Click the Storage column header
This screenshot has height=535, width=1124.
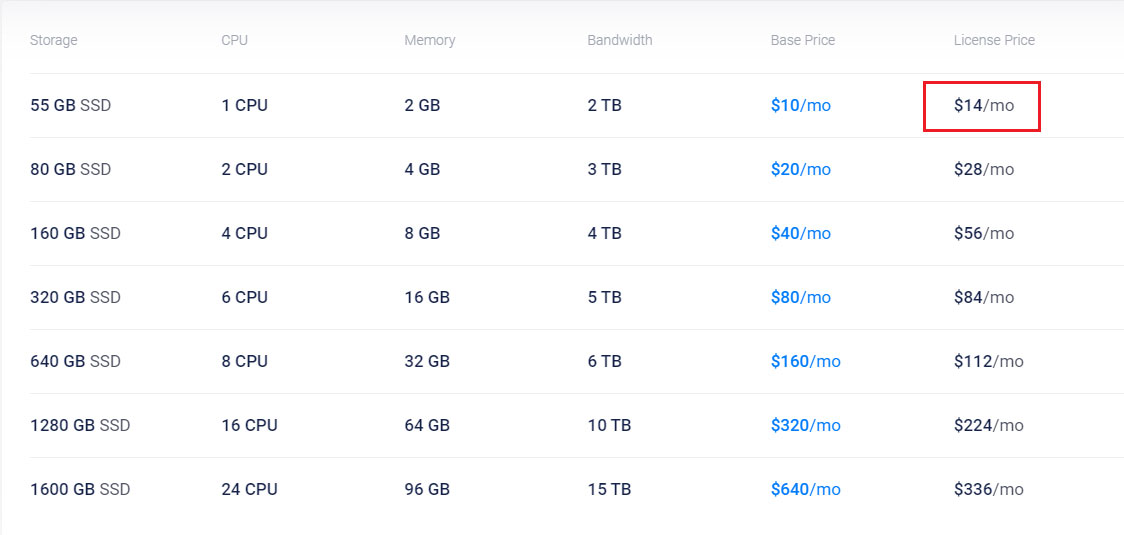tap(54, 40)
